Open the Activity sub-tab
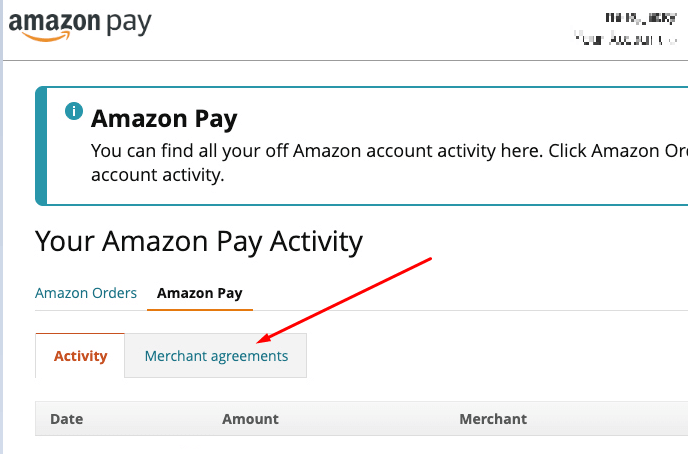This screenshot has height=454, width=688. (80, 356)
